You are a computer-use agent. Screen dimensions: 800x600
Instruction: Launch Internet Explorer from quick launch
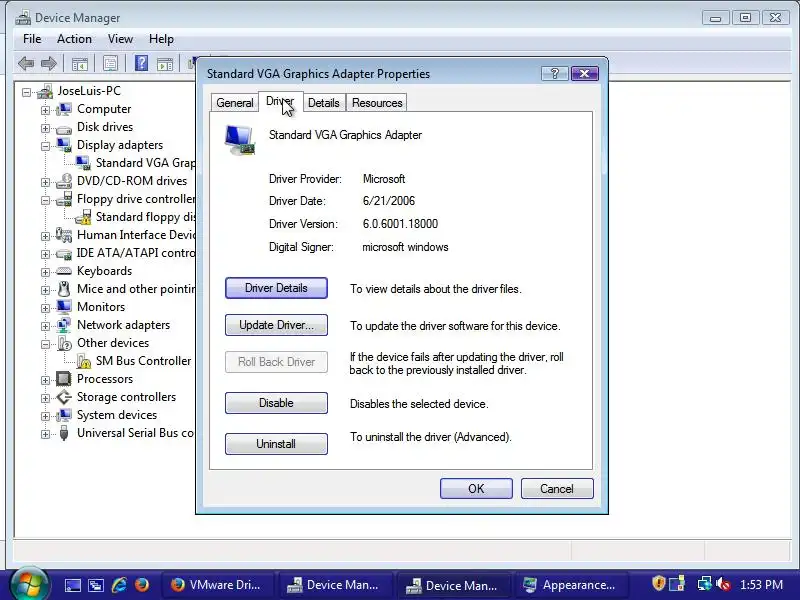[x=119, y=585]
